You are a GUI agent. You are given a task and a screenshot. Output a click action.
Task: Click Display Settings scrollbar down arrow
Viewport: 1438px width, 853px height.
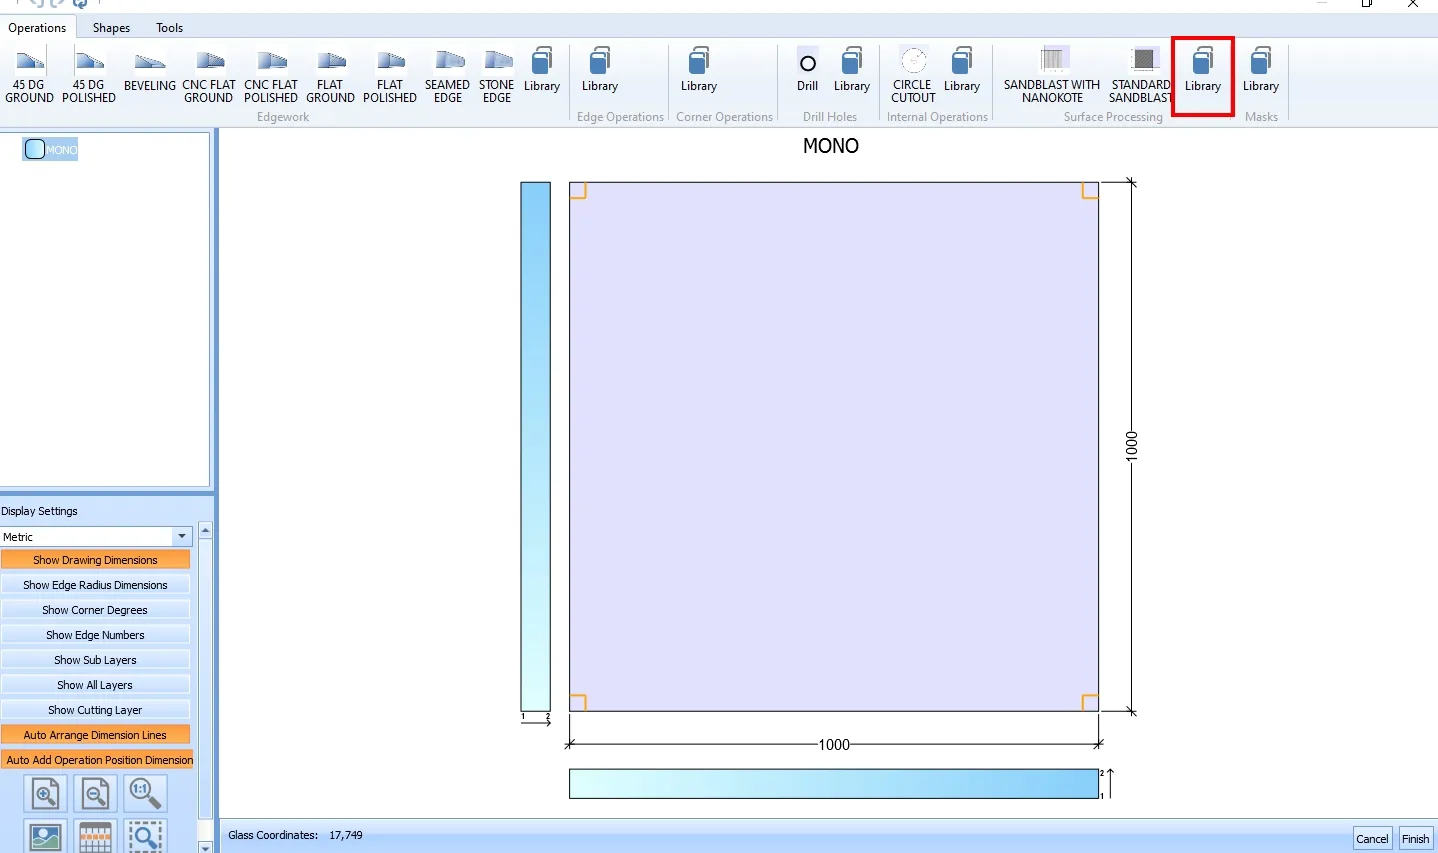click(205, 847)
